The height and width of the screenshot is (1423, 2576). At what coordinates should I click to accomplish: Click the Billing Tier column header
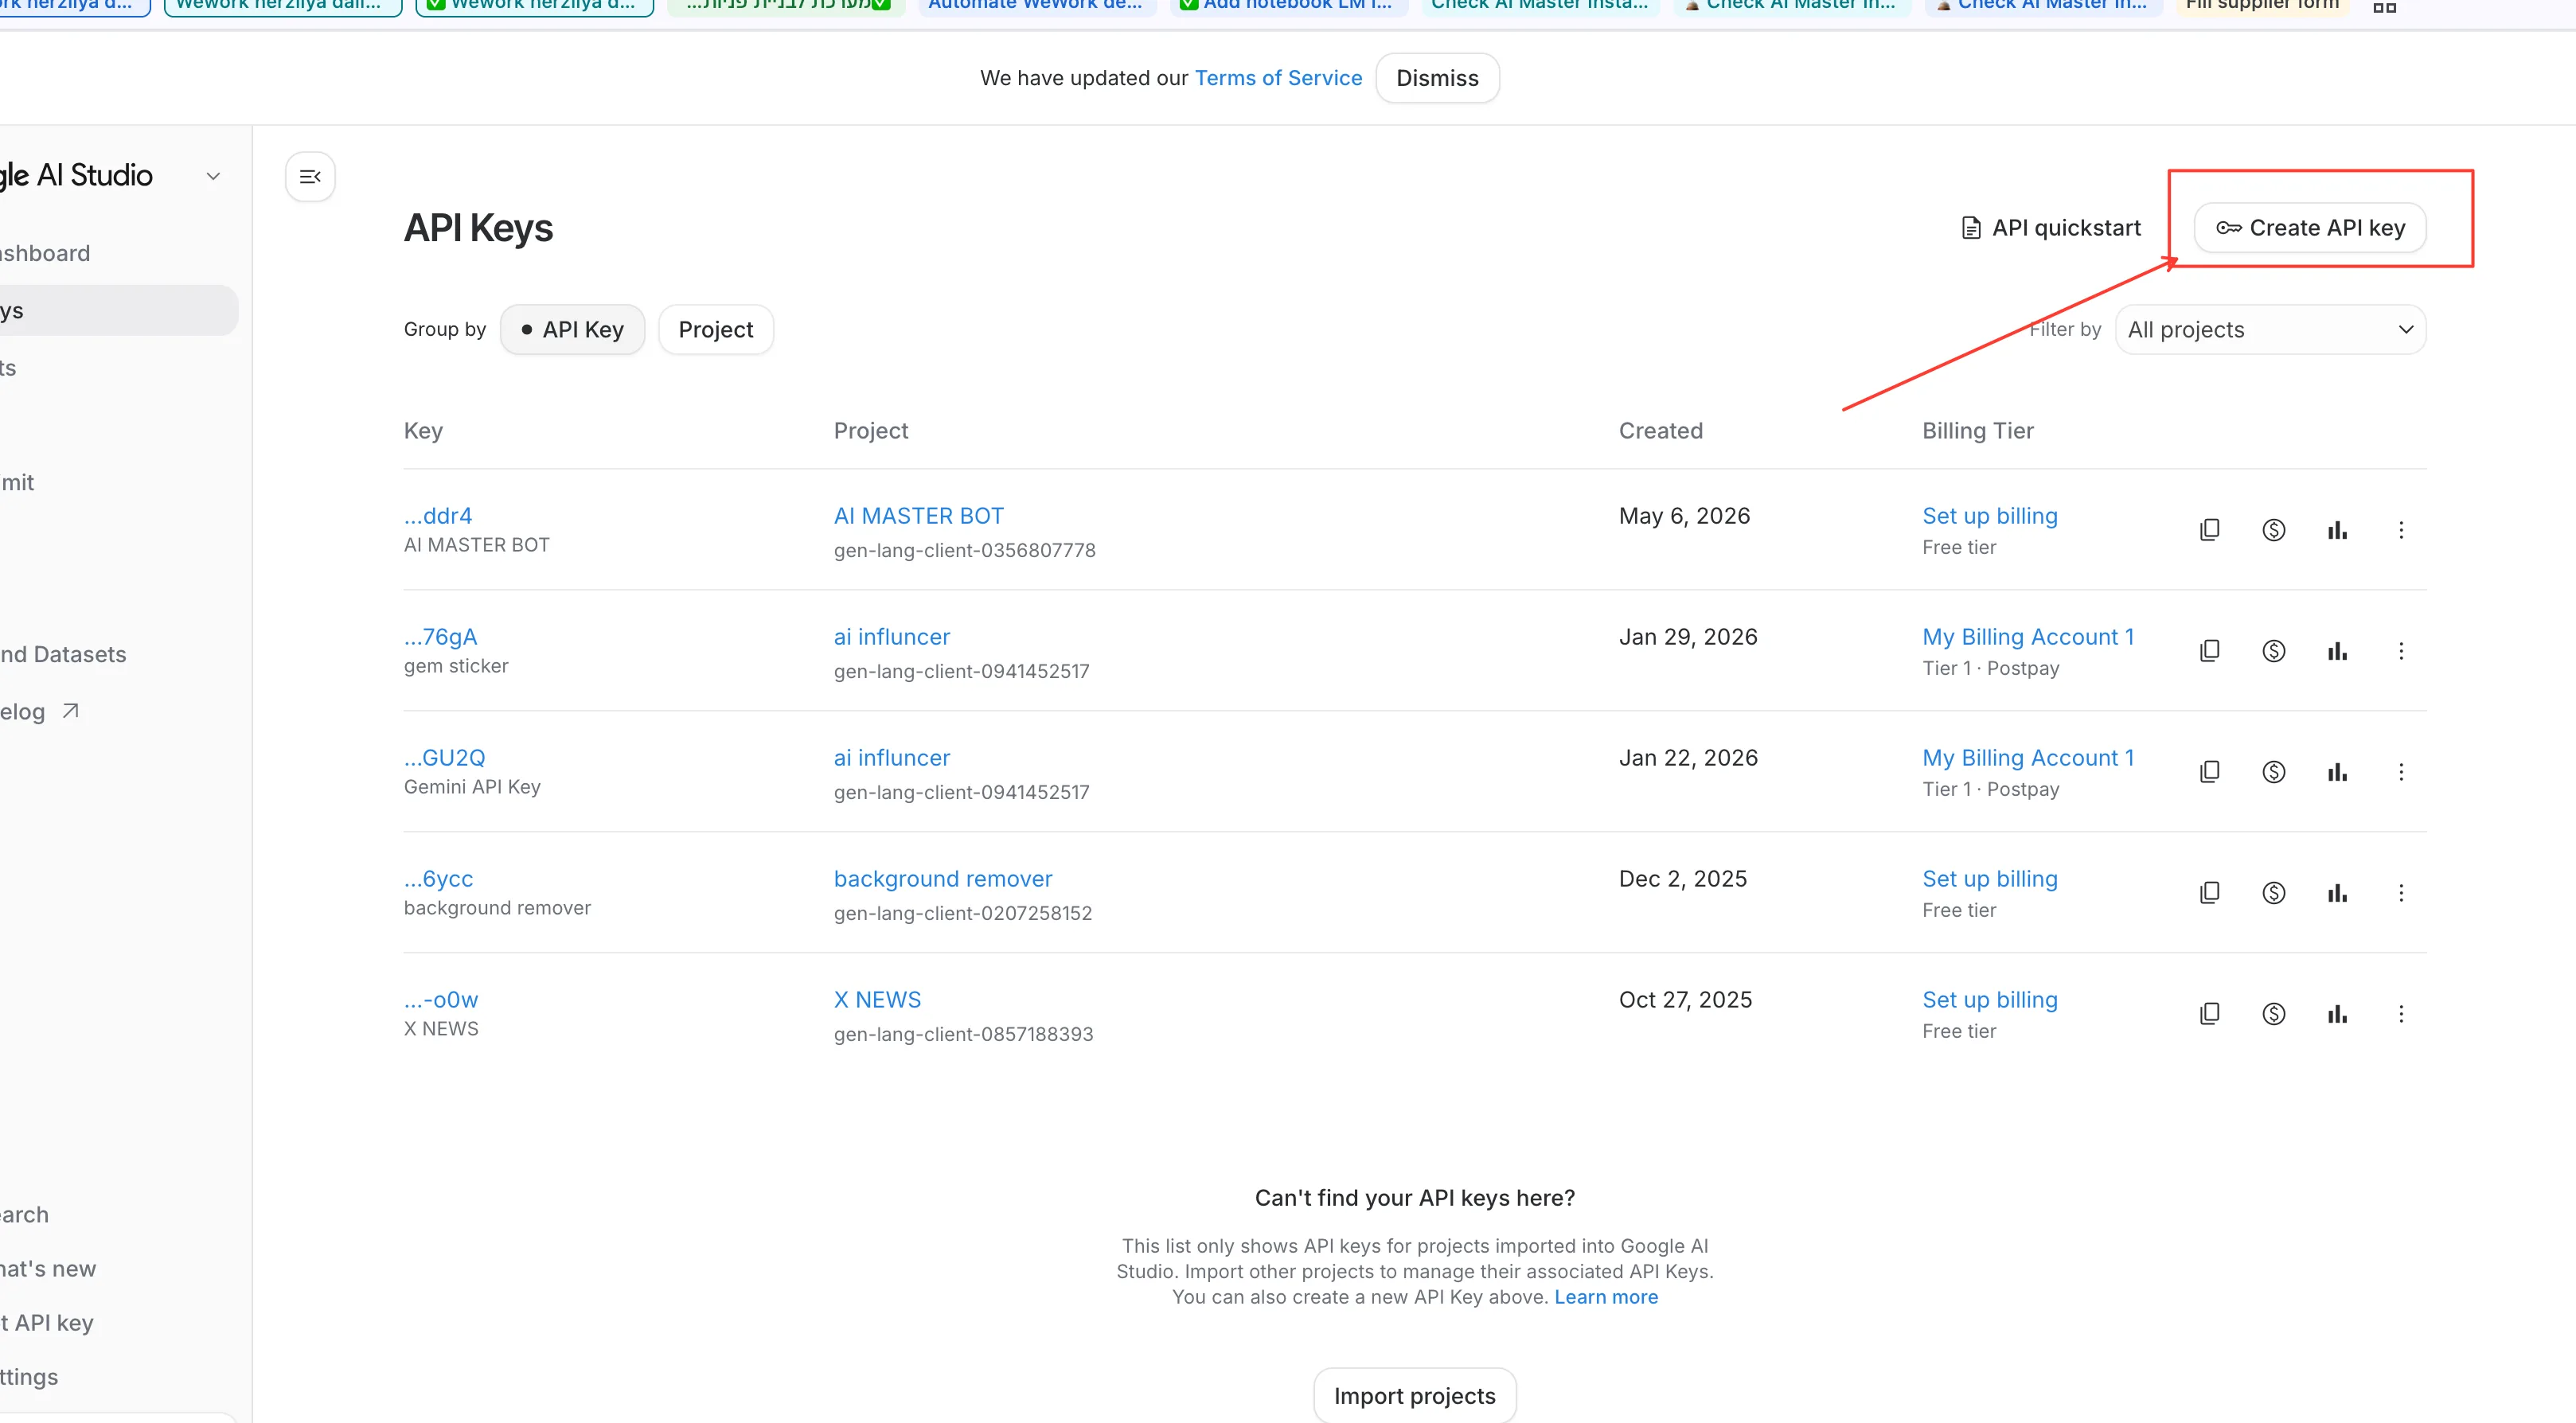point(1978,431)
